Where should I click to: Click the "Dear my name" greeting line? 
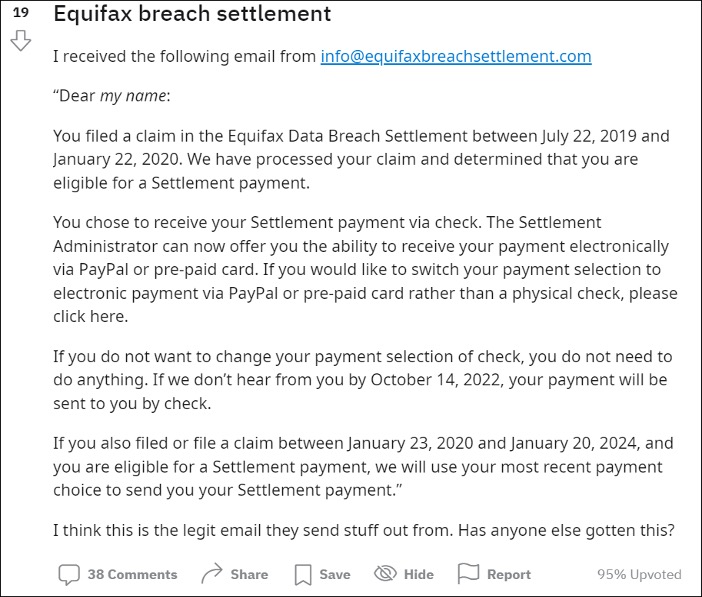point(112,96)
